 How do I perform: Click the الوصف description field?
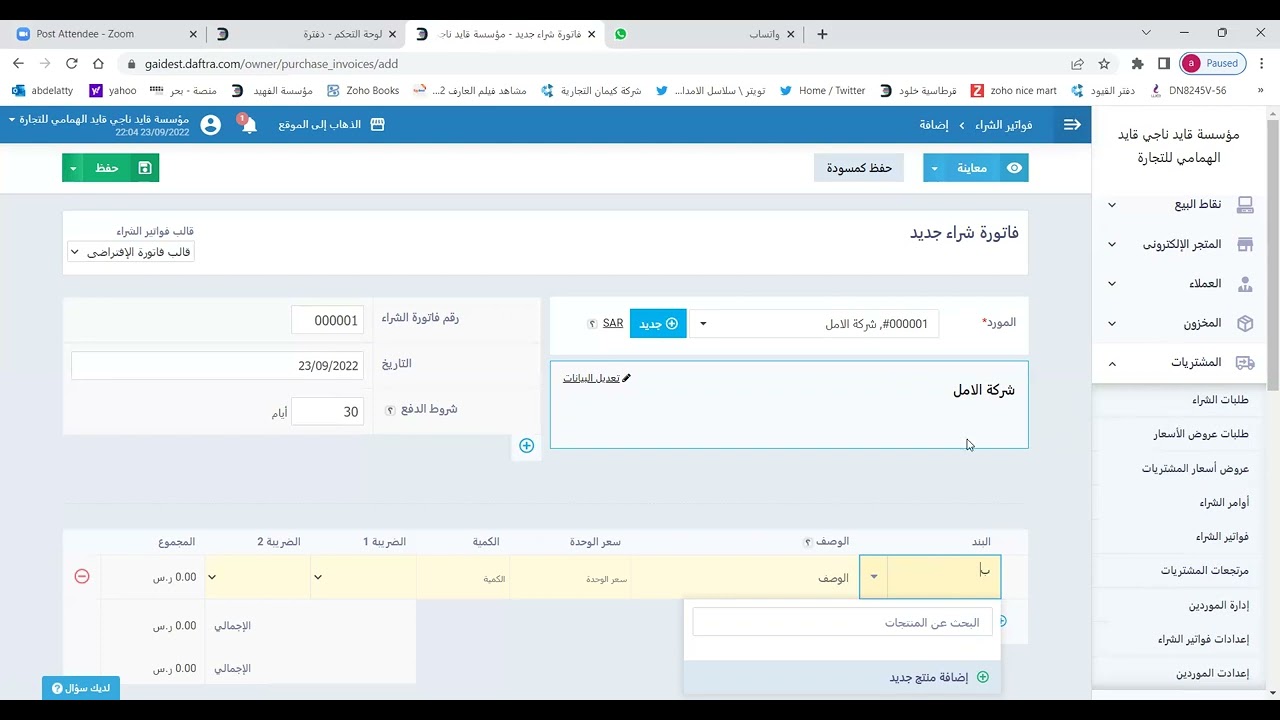point(745,578)
